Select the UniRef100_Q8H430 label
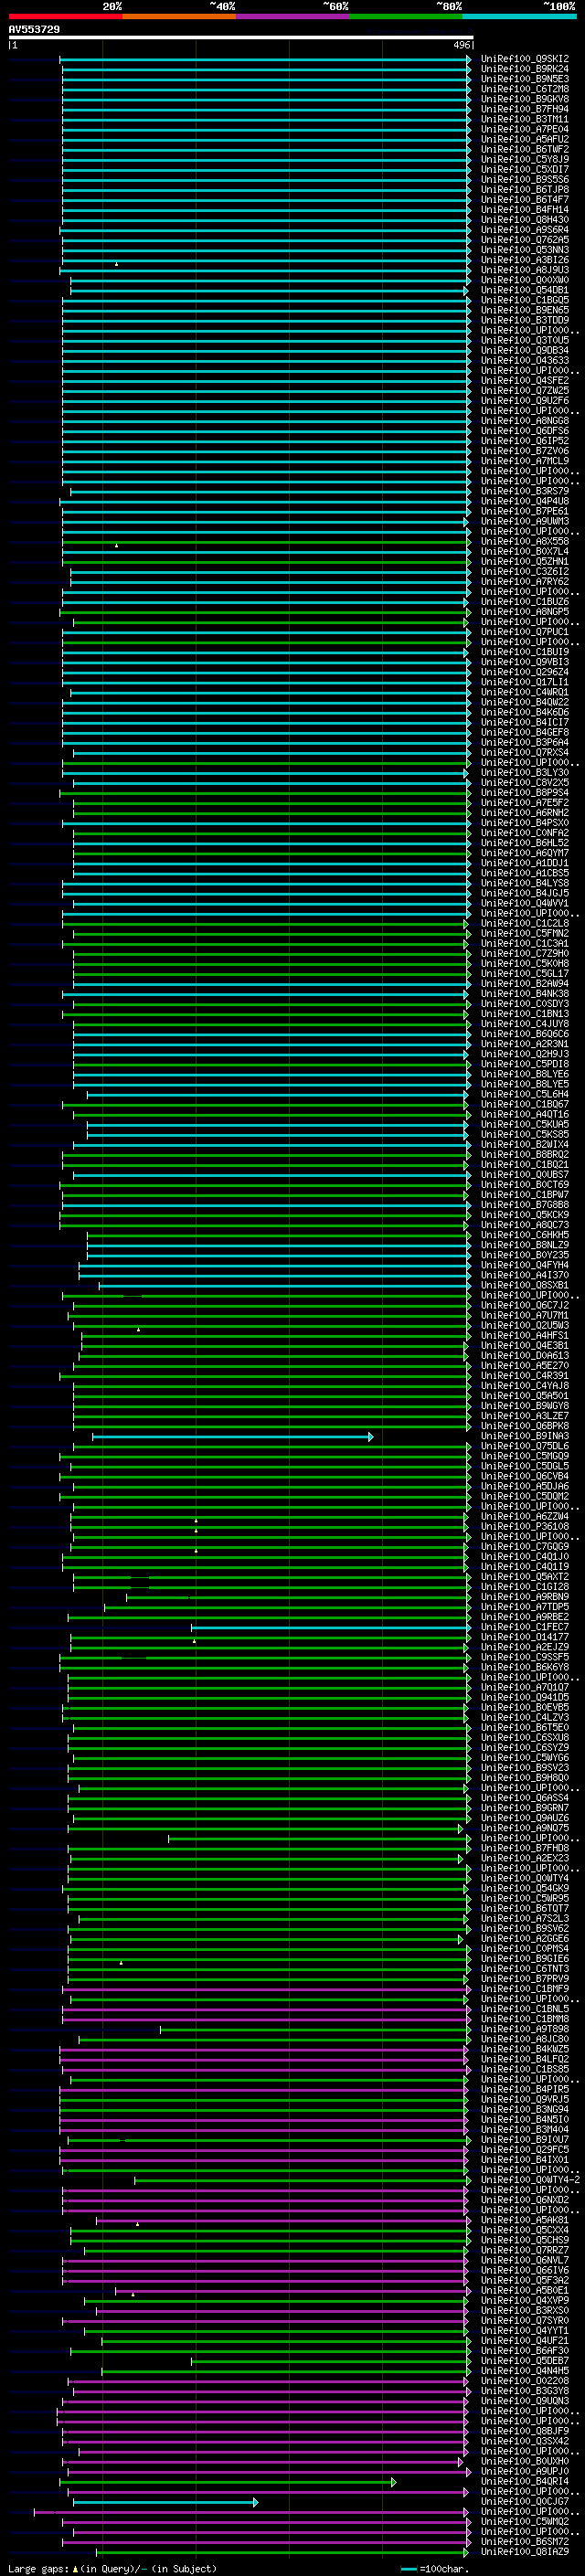 tap(525, 220)
